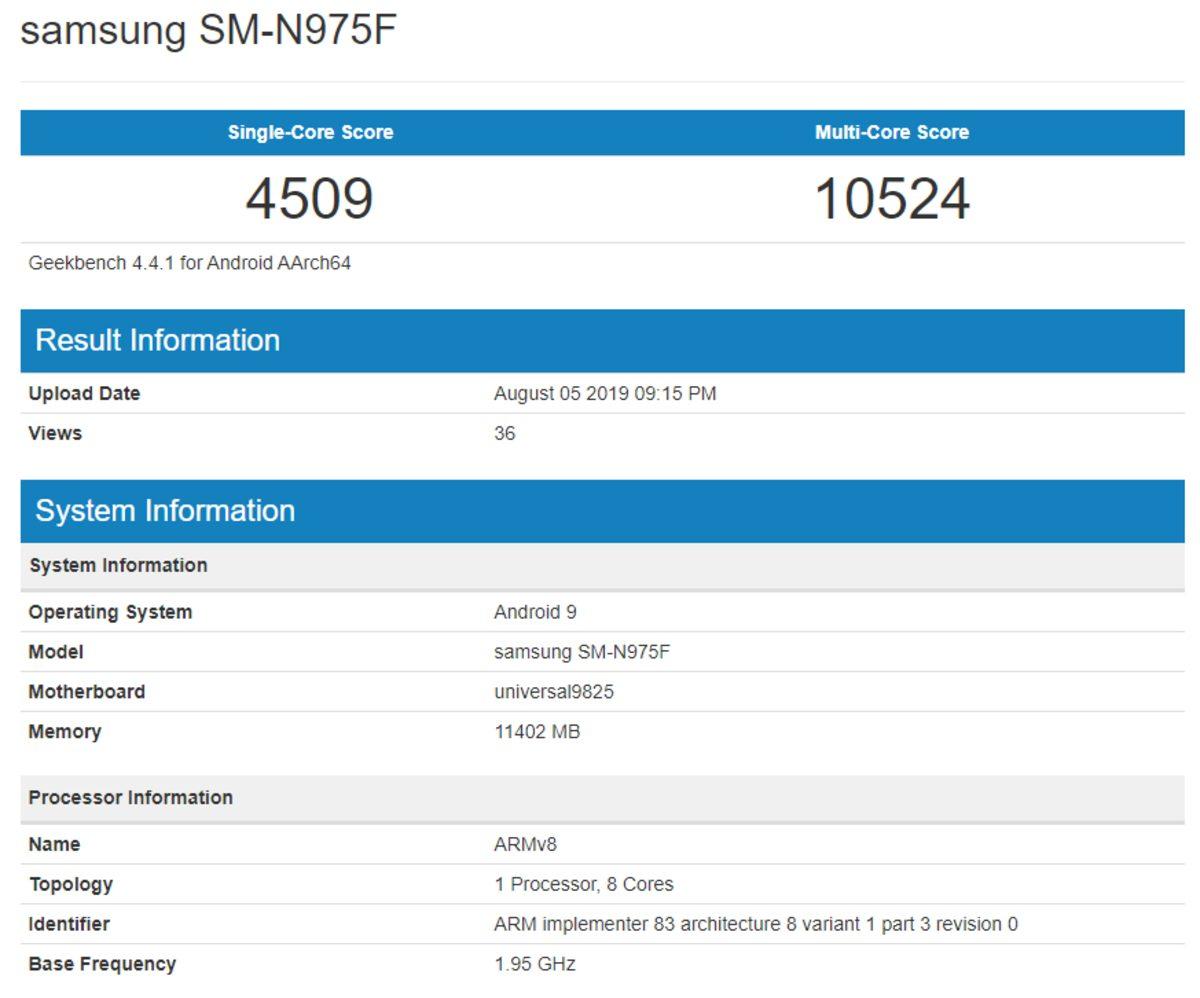Screen dimensions: 1200x998
Task: Click the Result Information section header
Action: pyautogui.click(x=157, y=340)
